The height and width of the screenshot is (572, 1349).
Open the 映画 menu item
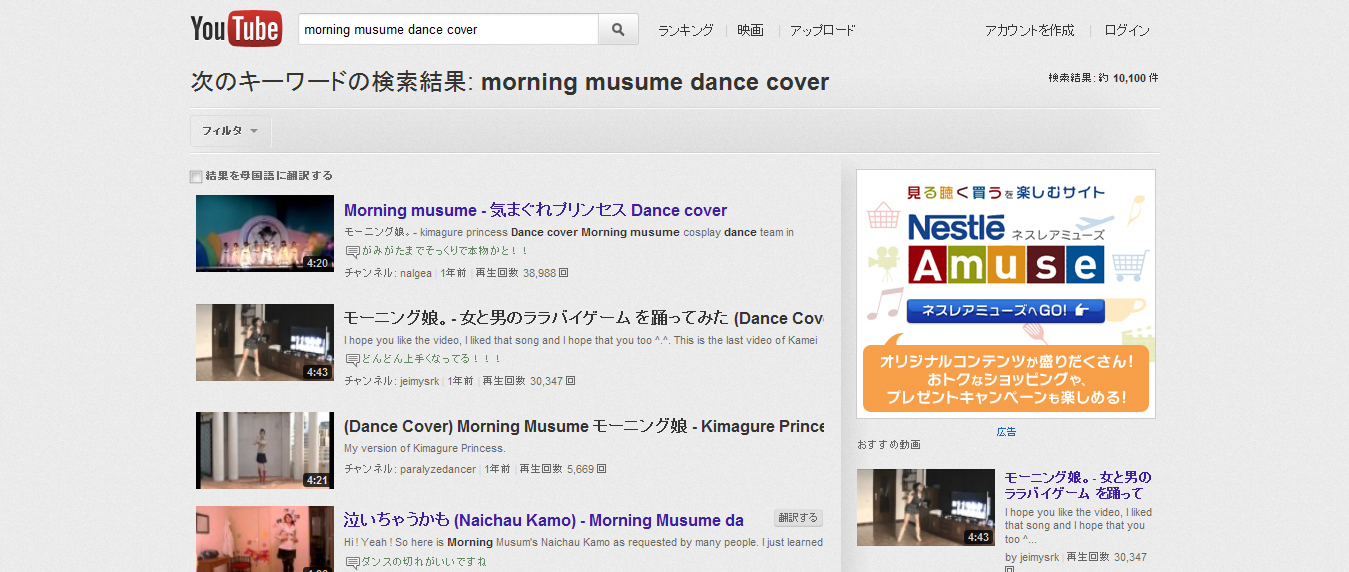click(x=750, y=30)
